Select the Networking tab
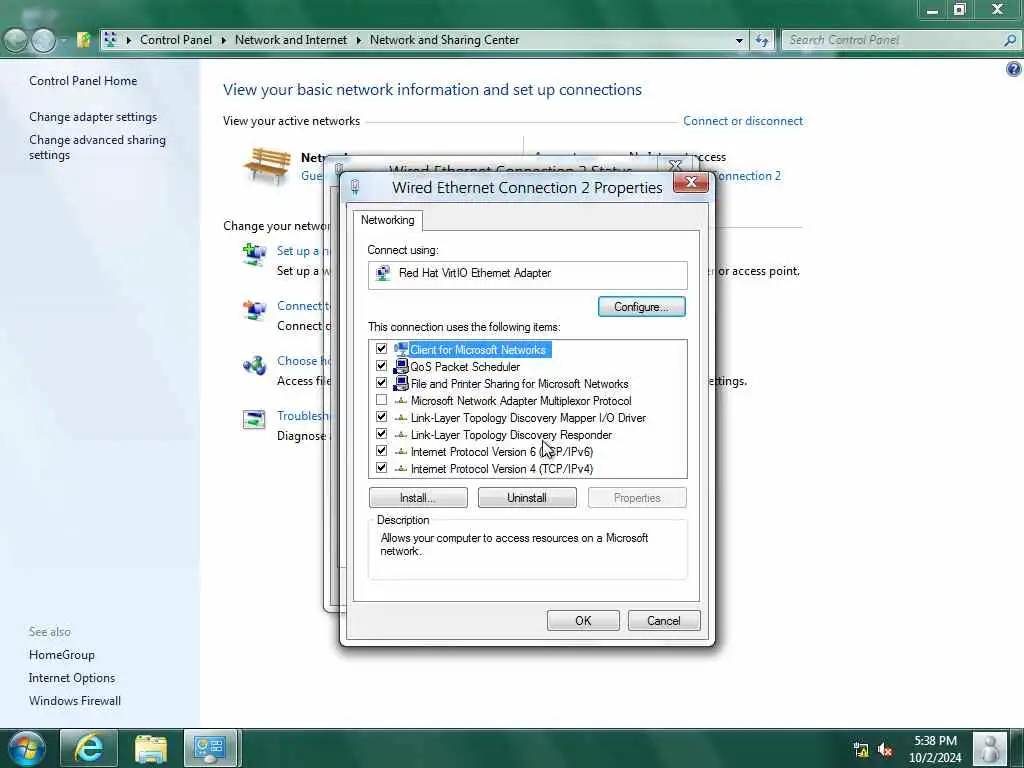Screen dimensions: 1024x768 coord(388,220)
